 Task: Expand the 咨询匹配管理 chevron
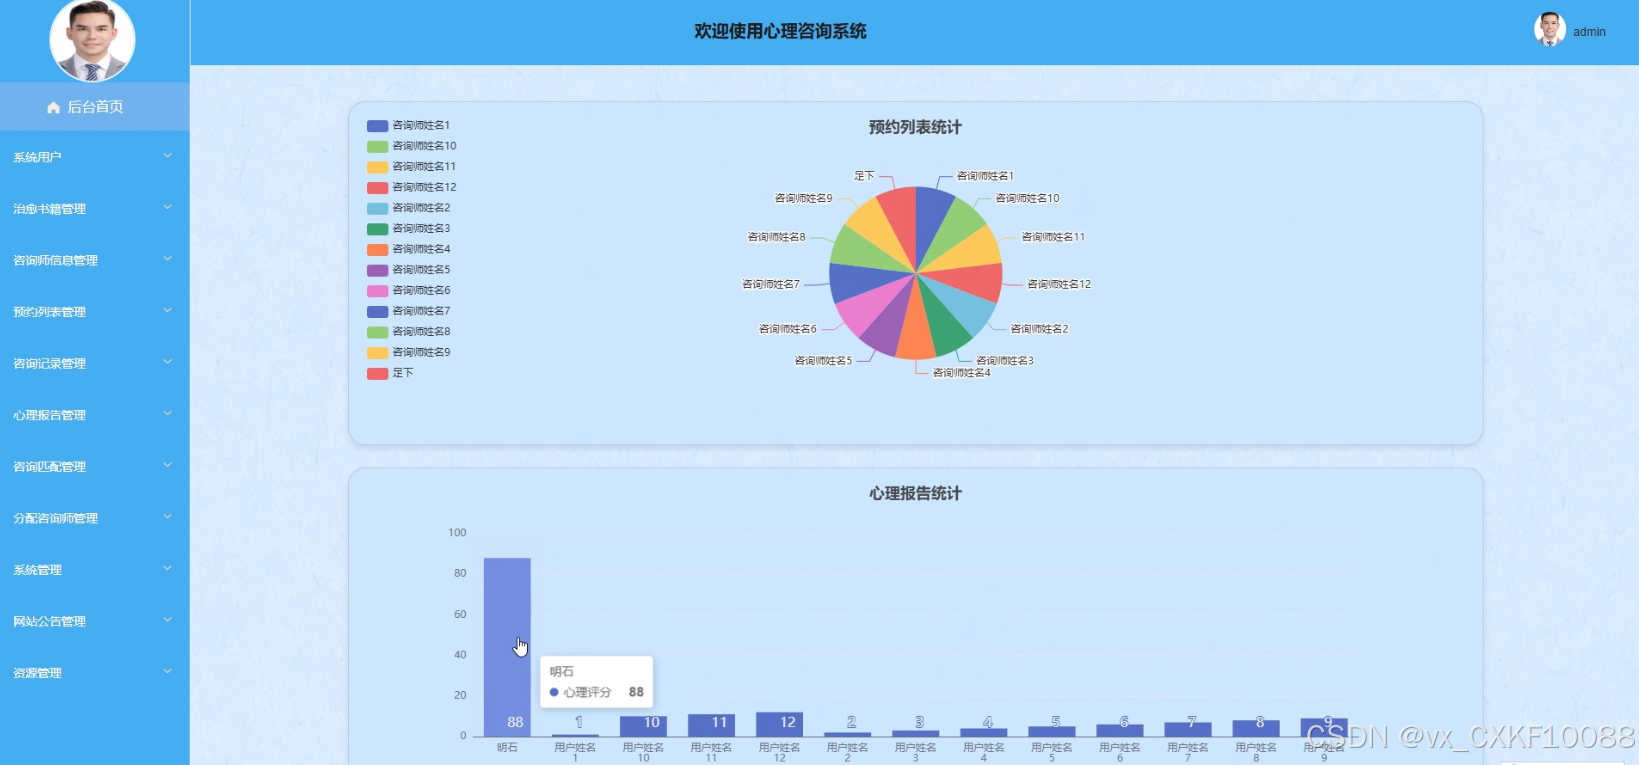[x=168, y=465]
